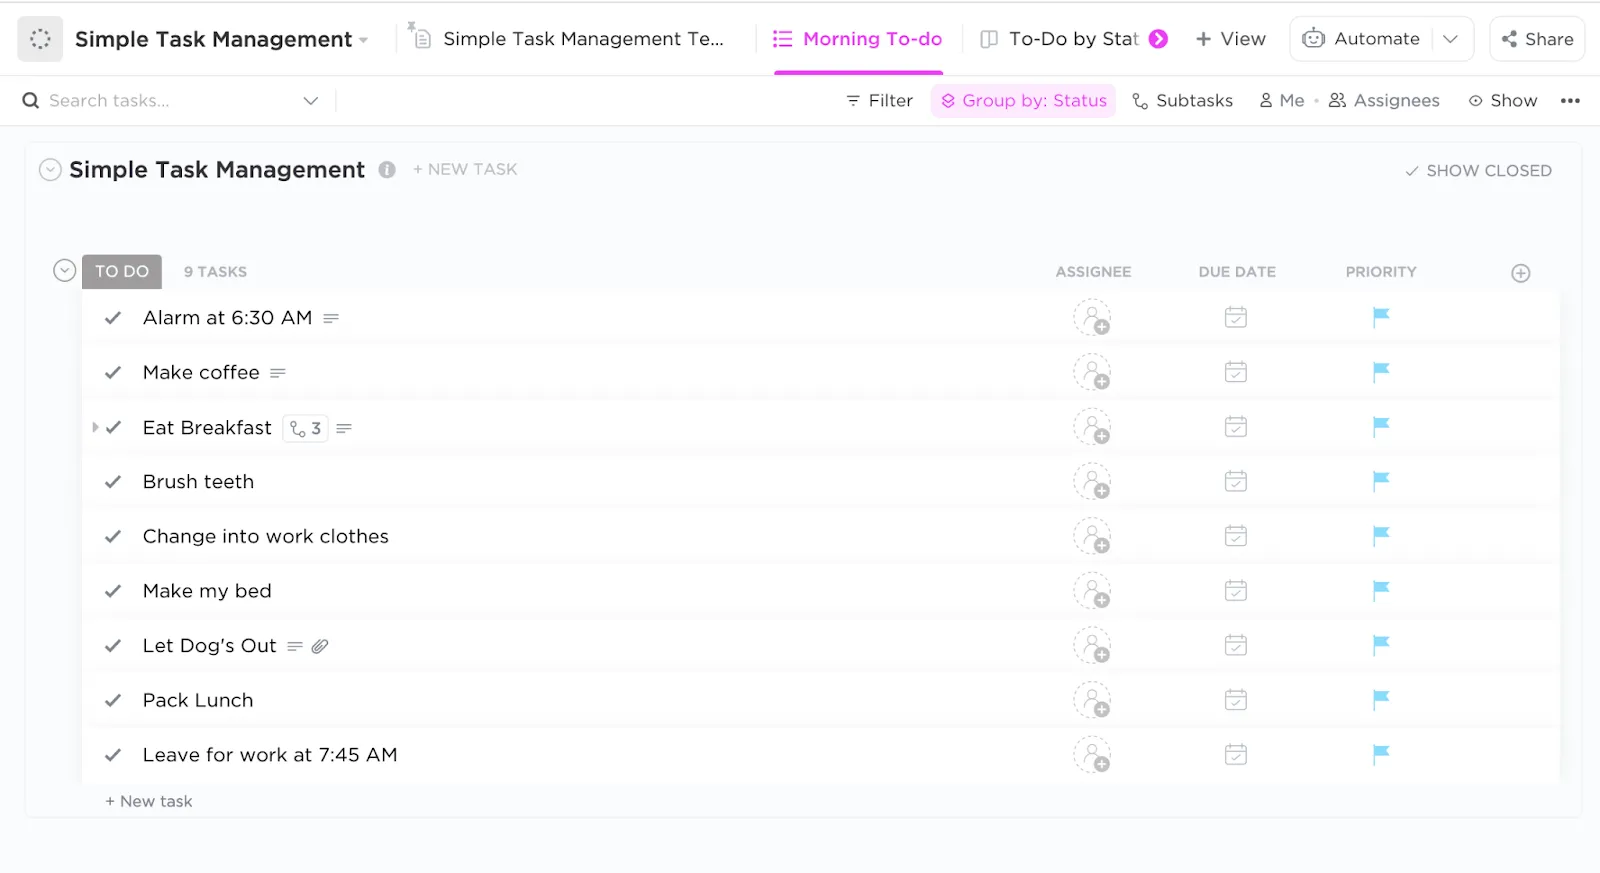The image size is (1600, 873).
Task: Mark Eat Breakfast as complete
Action: tap(113, 428)
